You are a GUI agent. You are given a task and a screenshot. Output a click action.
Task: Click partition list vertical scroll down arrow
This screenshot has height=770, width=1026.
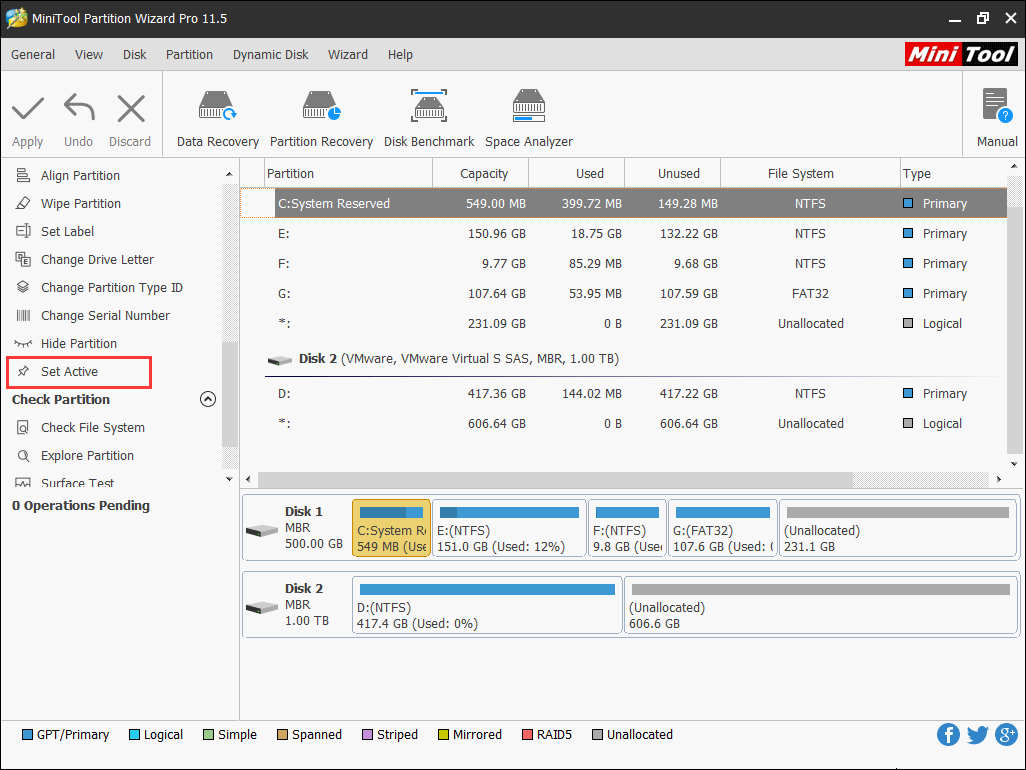coord(1014,464)
